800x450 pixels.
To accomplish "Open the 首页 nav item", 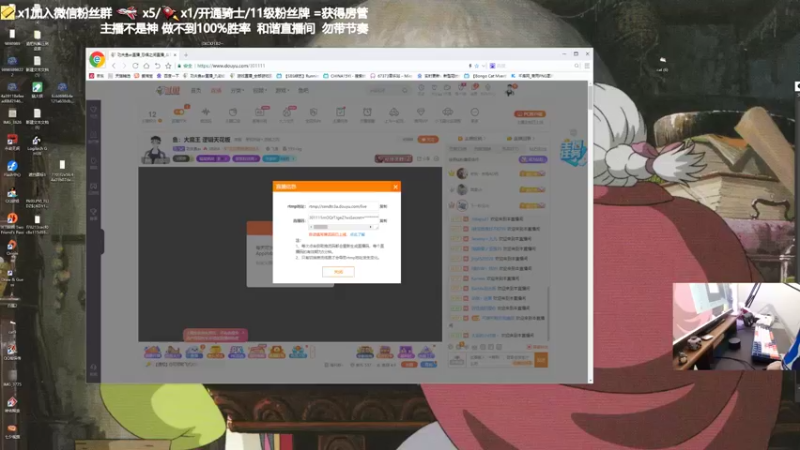I will point(195,91).
